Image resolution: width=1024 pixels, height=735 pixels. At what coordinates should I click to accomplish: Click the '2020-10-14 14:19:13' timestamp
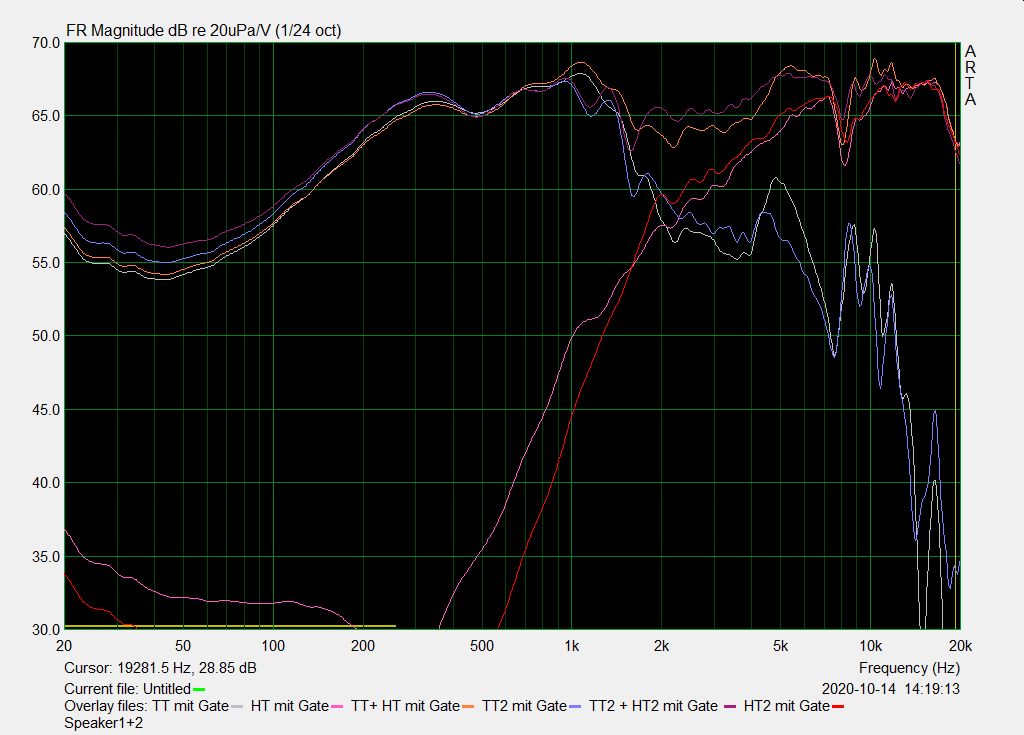(x=891, y=689)
